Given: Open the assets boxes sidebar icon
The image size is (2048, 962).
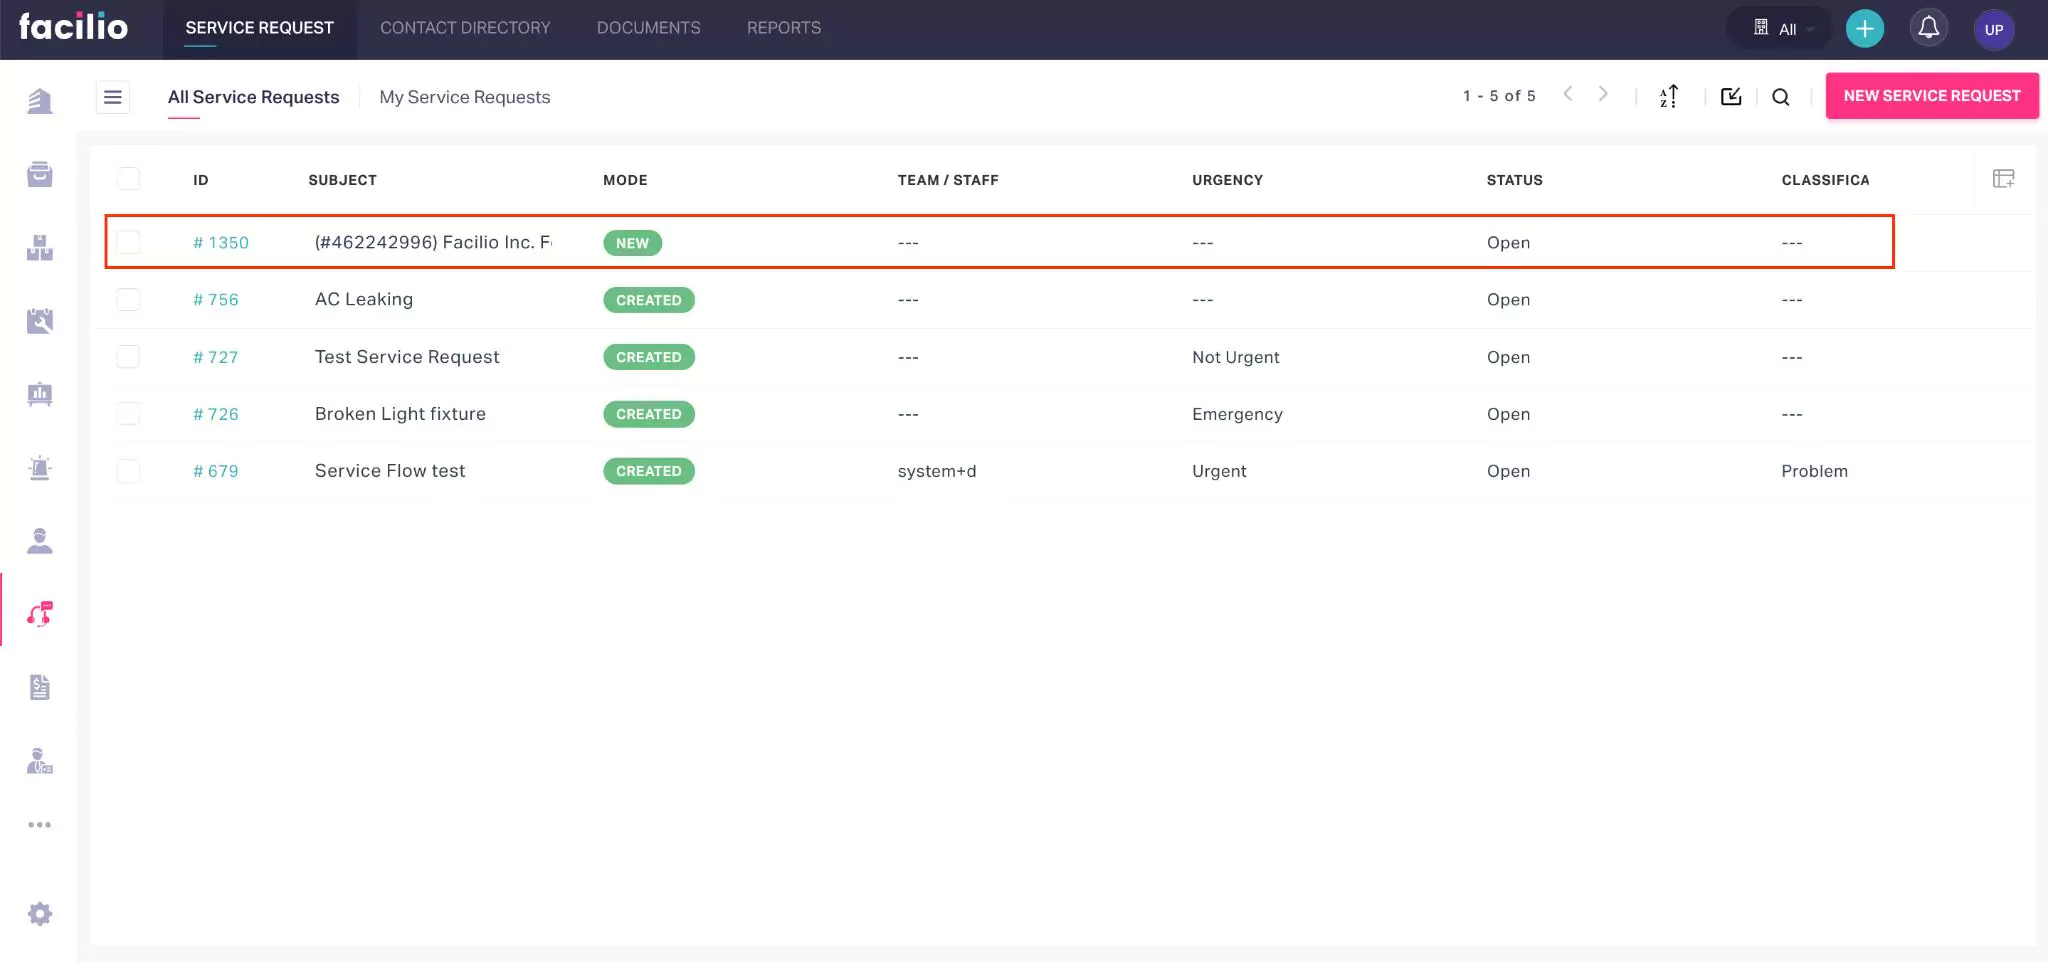Looking at the screenshot, I should (40, 248).
